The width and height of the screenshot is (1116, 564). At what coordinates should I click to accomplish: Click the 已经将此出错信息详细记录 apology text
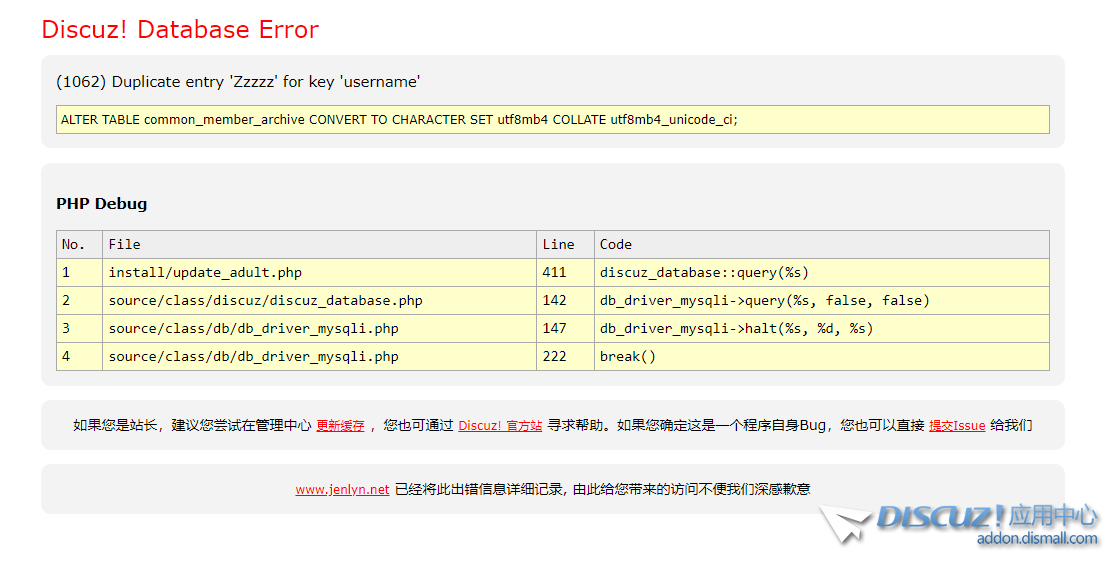603,489
